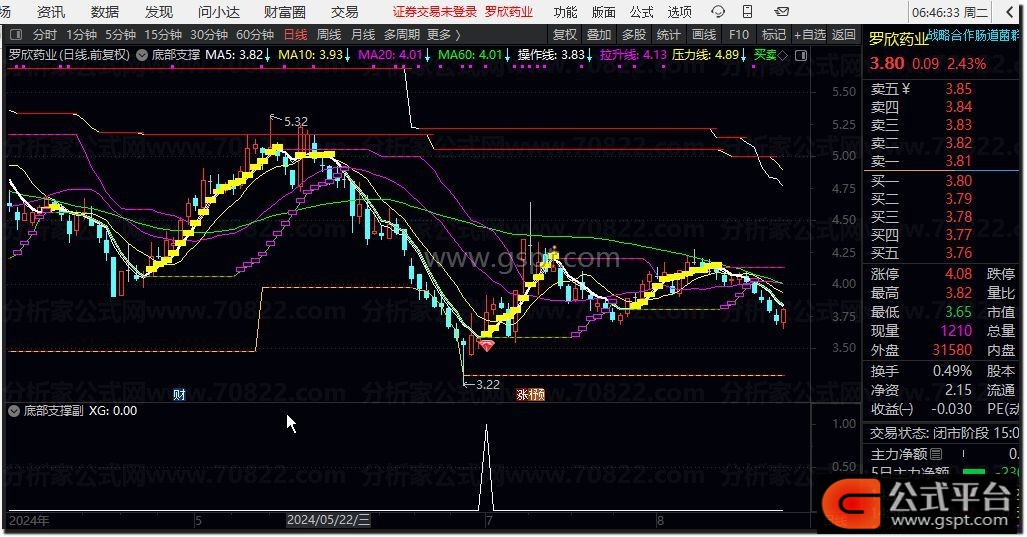This screenshot has height=537, width=1027.
Task: Click the 罗欣药业 stock name in side panel
Action: [x=899, y=39]
